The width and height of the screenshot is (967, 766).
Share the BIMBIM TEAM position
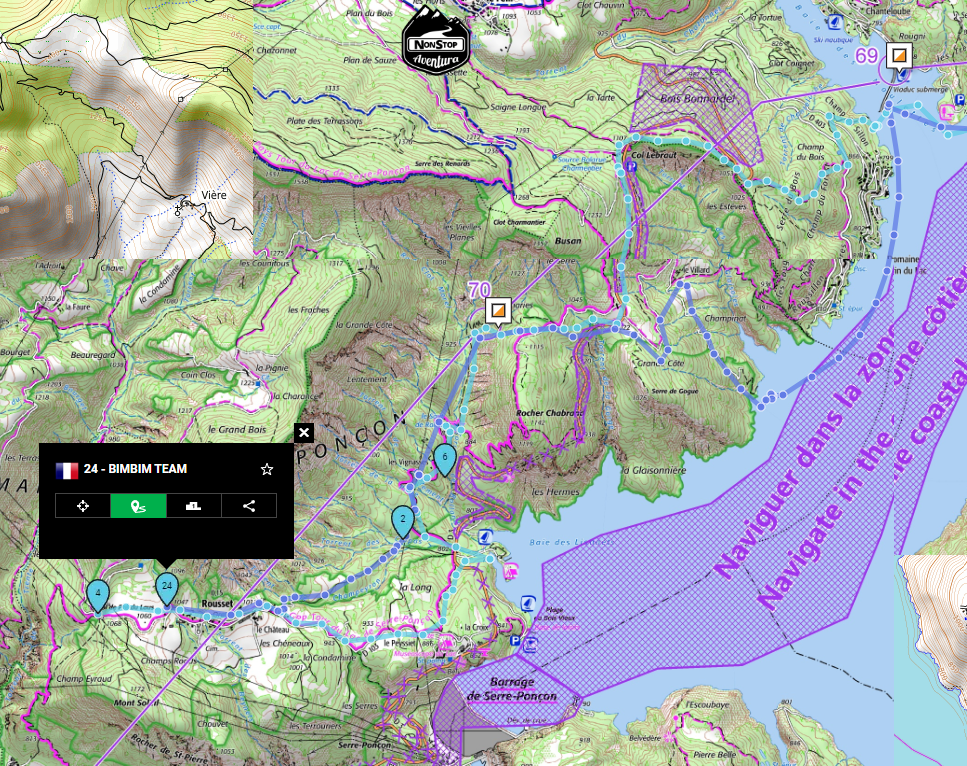249,506
